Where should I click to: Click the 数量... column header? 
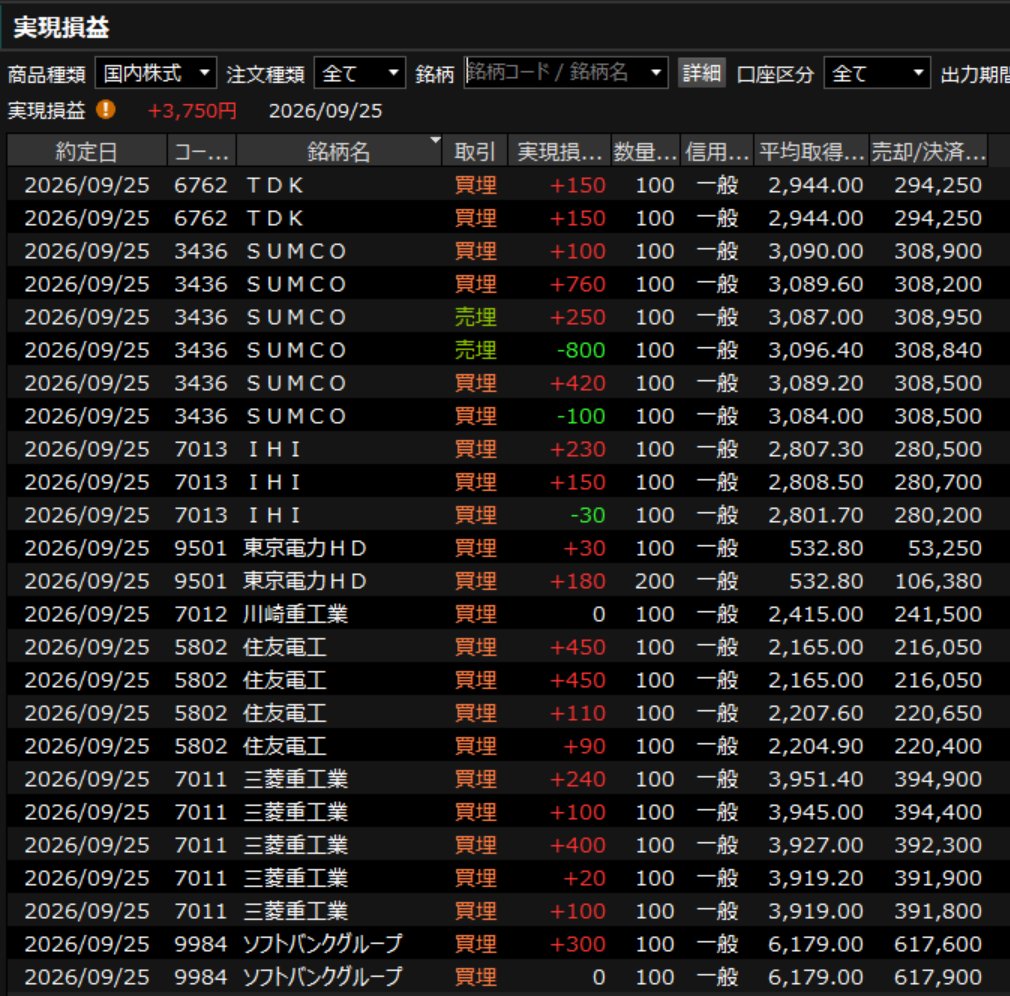pos(645,151)
